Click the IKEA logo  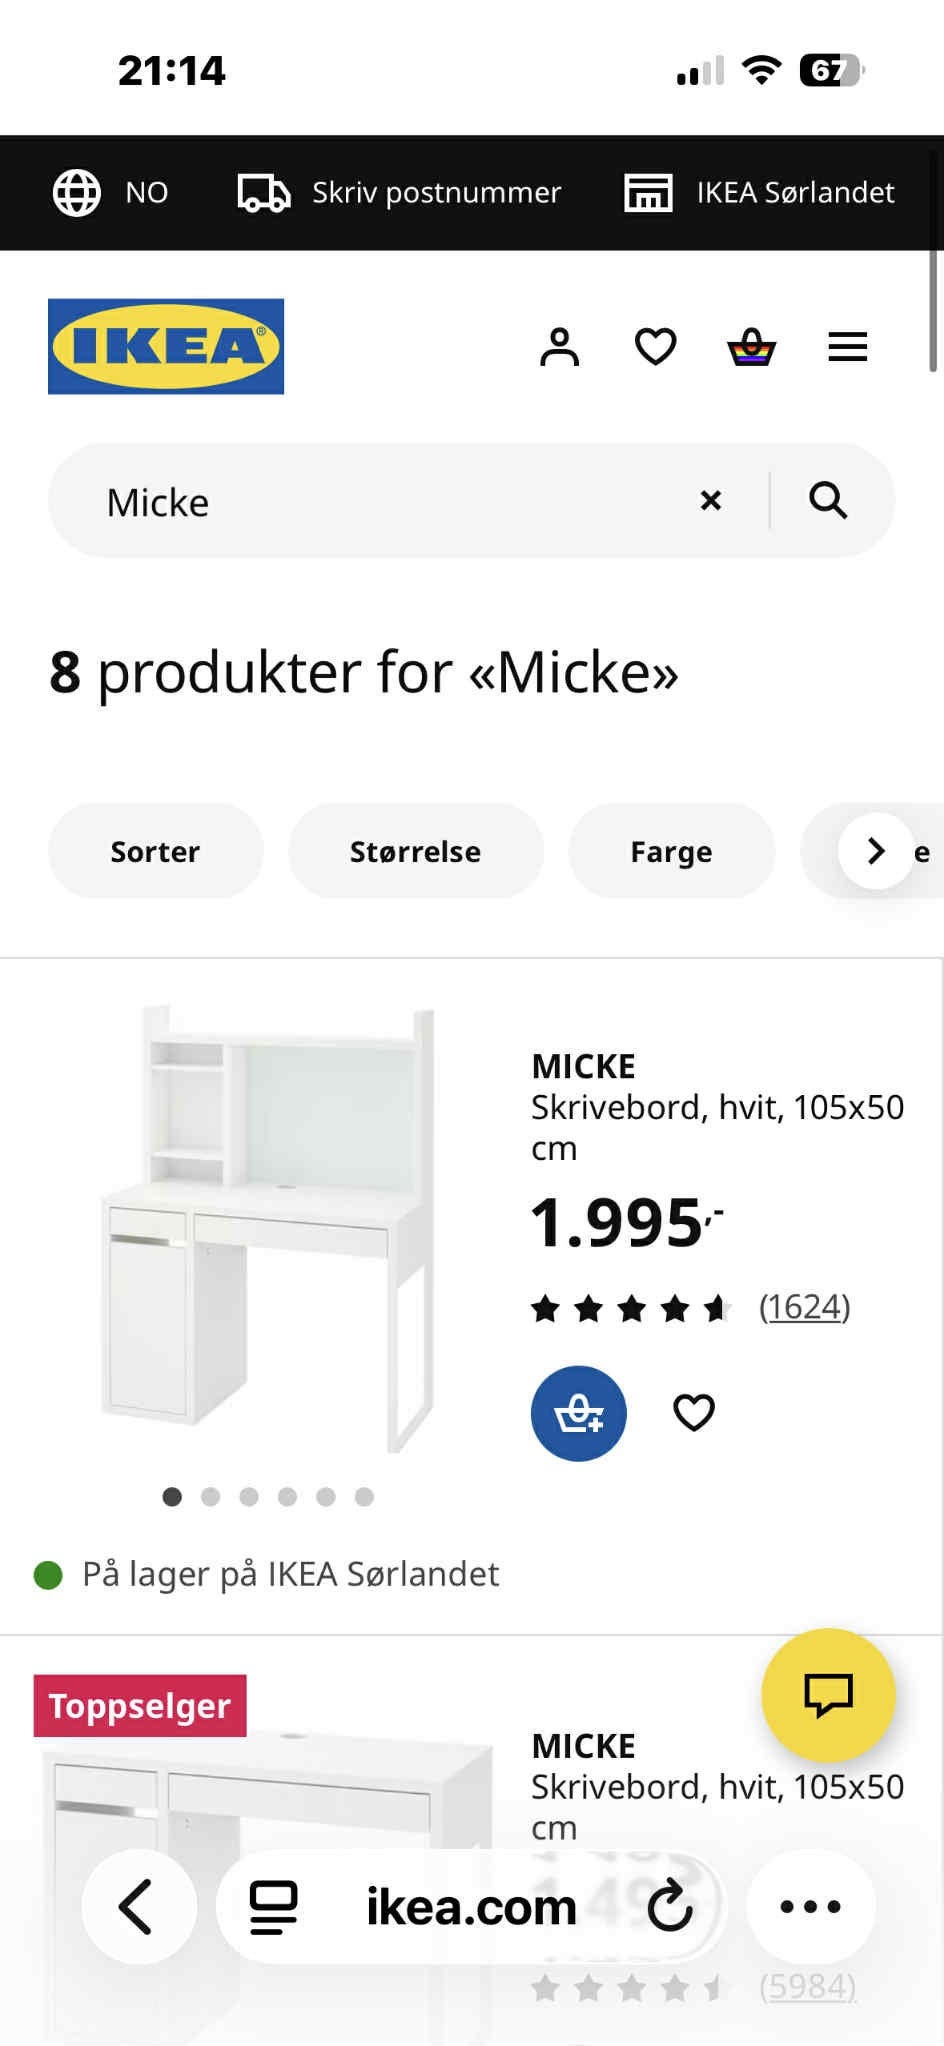tap(166, 346)
